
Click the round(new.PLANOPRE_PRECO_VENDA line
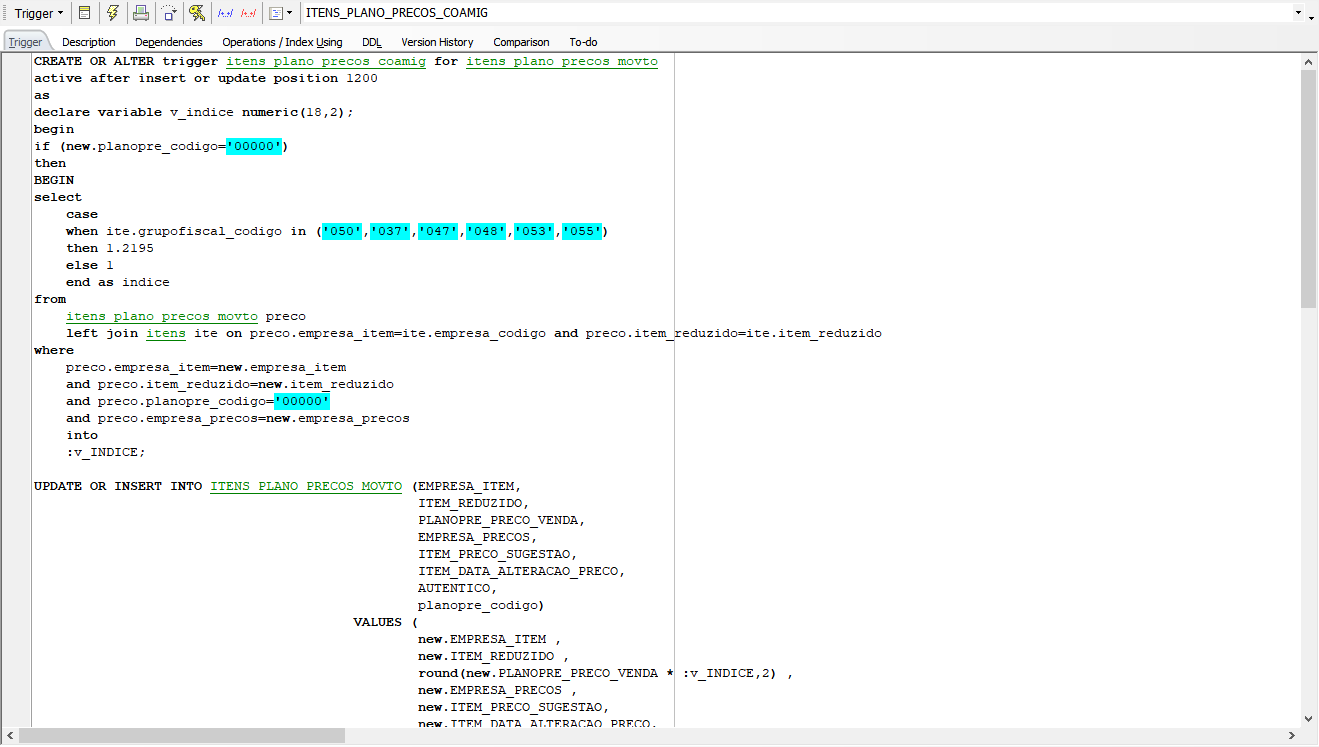click(x=606, y=673)
